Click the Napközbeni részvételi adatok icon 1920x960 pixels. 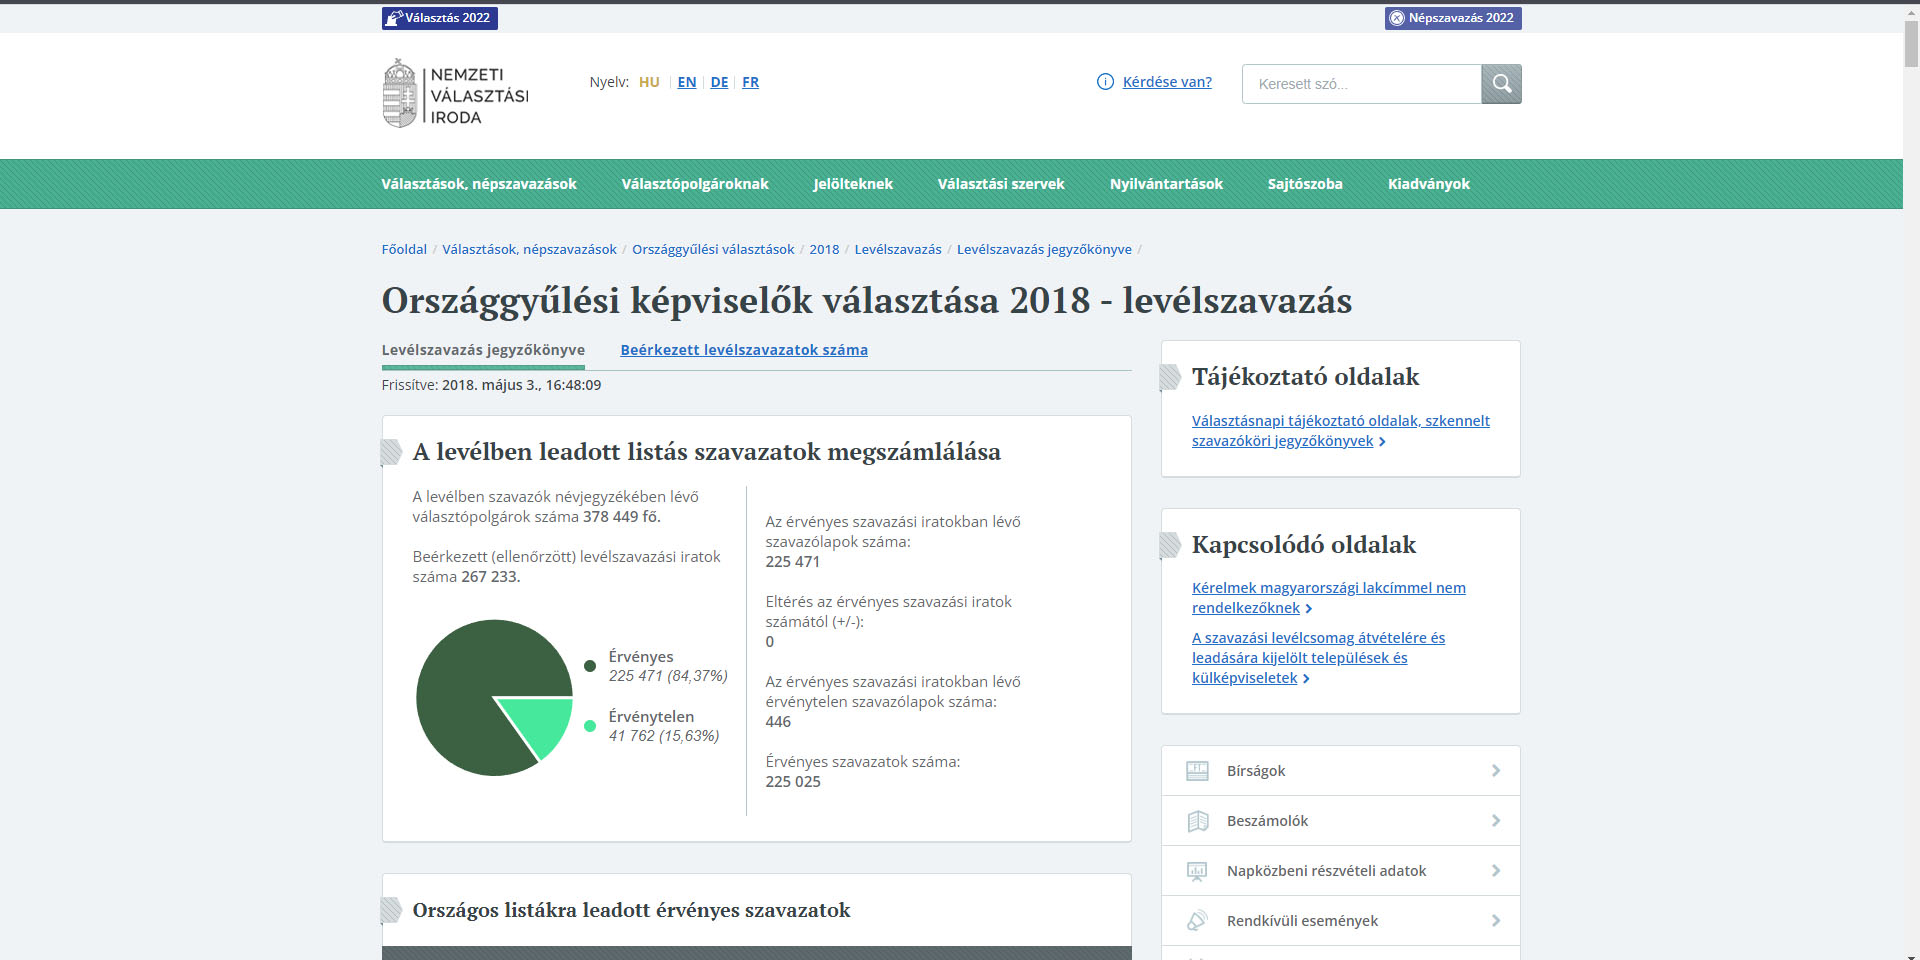click(1197, 871)
